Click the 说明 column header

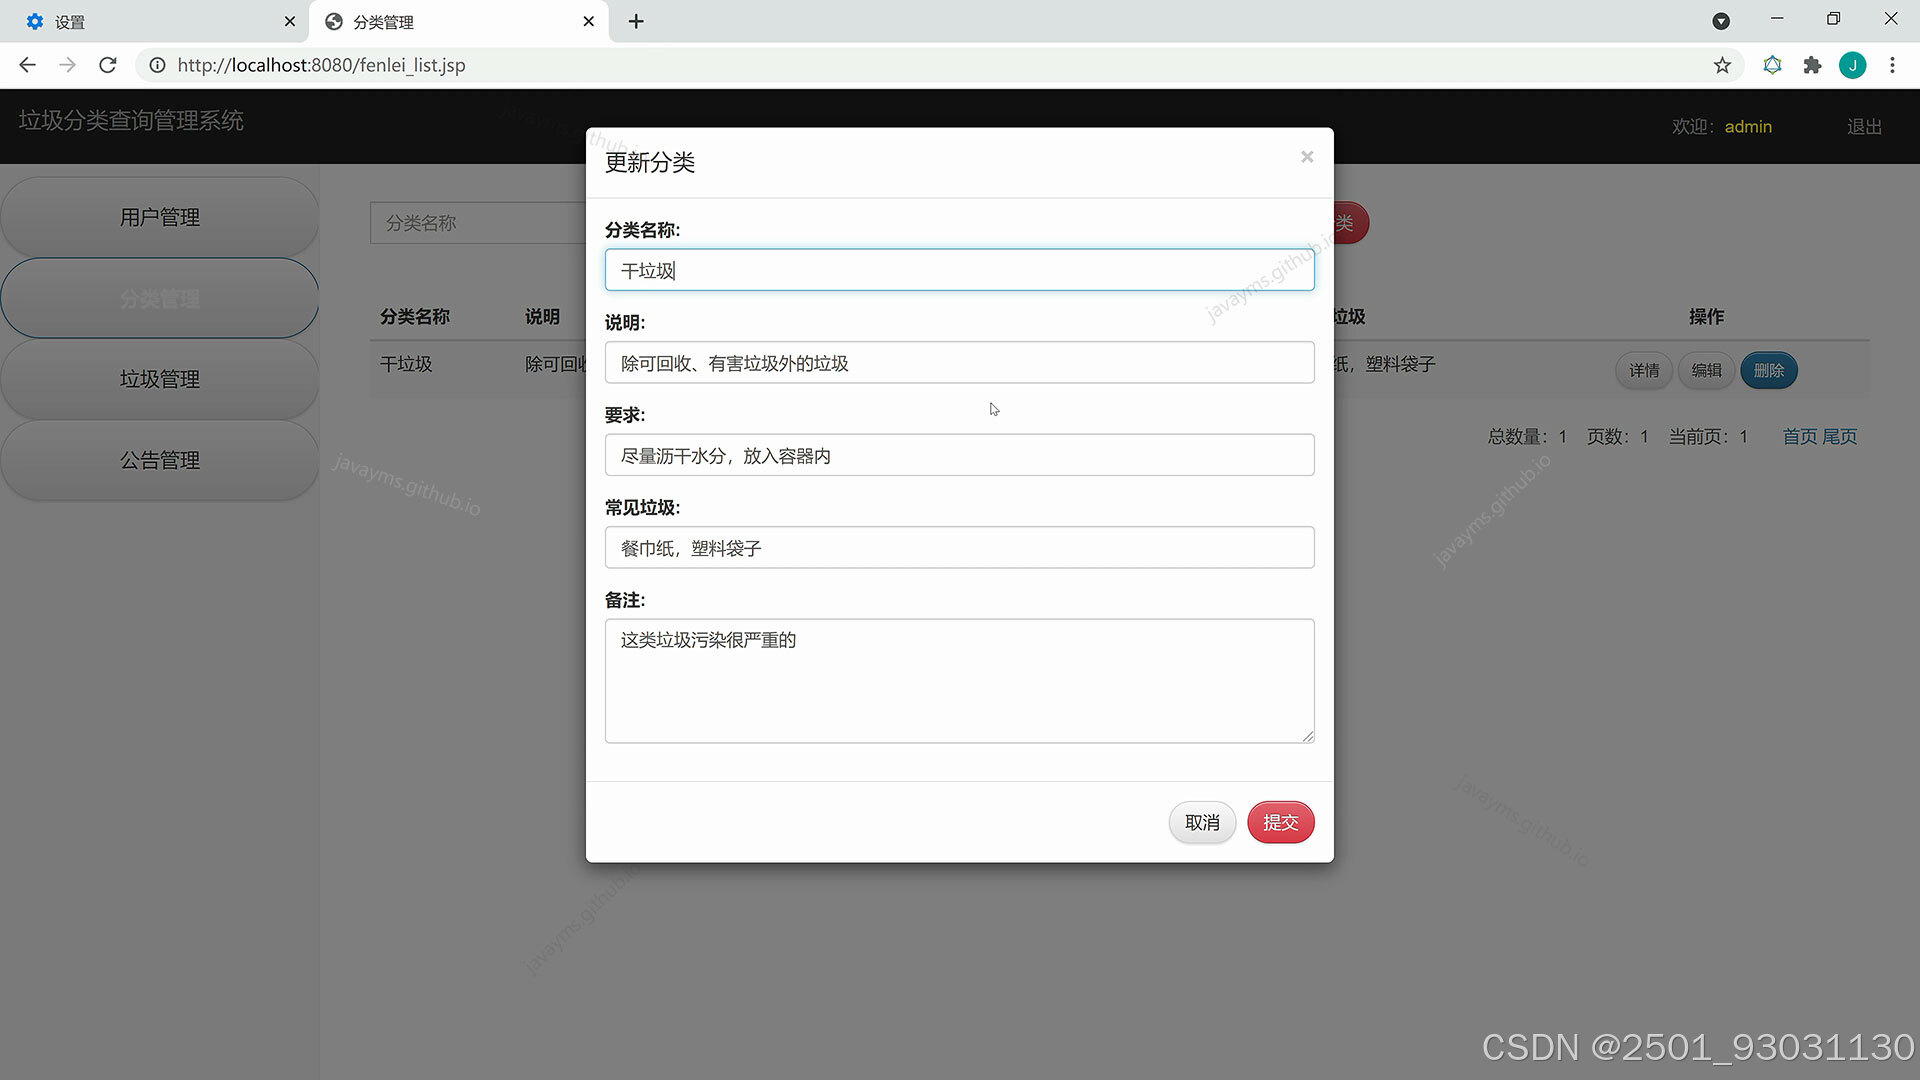tap(542, 317)
